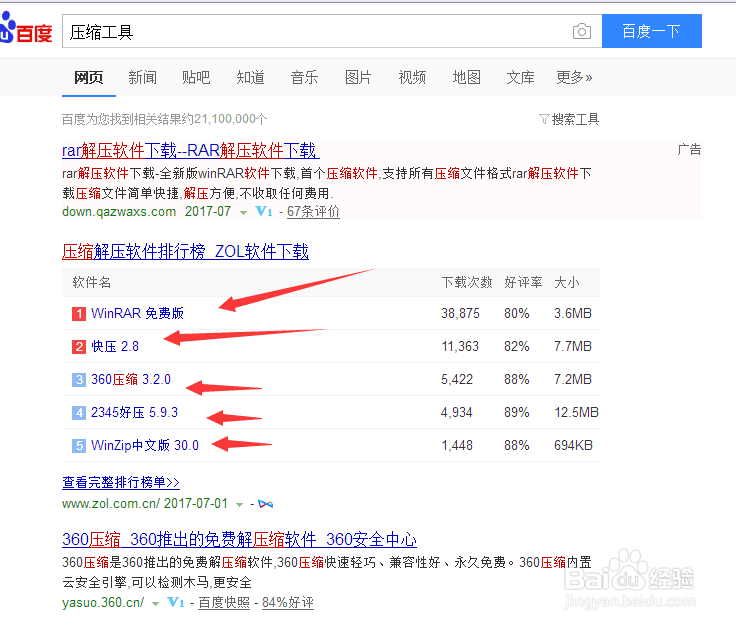Click the bowtie icon after zol.com.cn
Screen dimensions: 736x627
click(266, 505)
